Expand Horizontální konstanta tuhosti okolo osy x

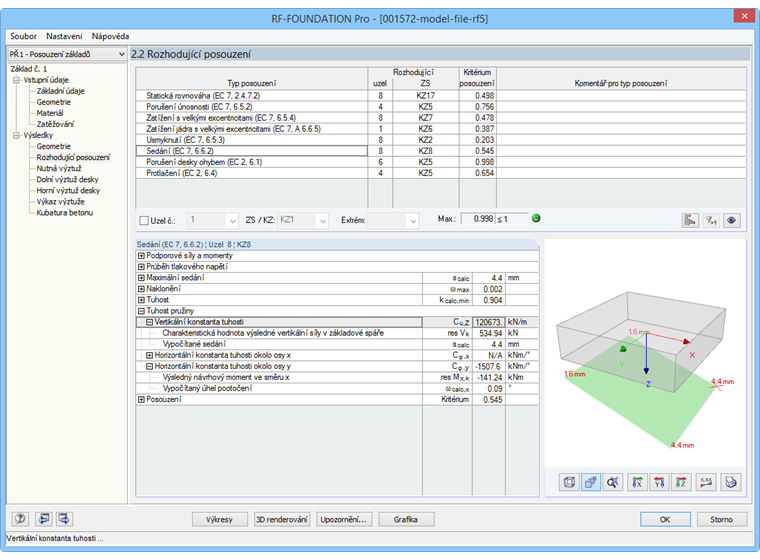[x=149, y=355]
